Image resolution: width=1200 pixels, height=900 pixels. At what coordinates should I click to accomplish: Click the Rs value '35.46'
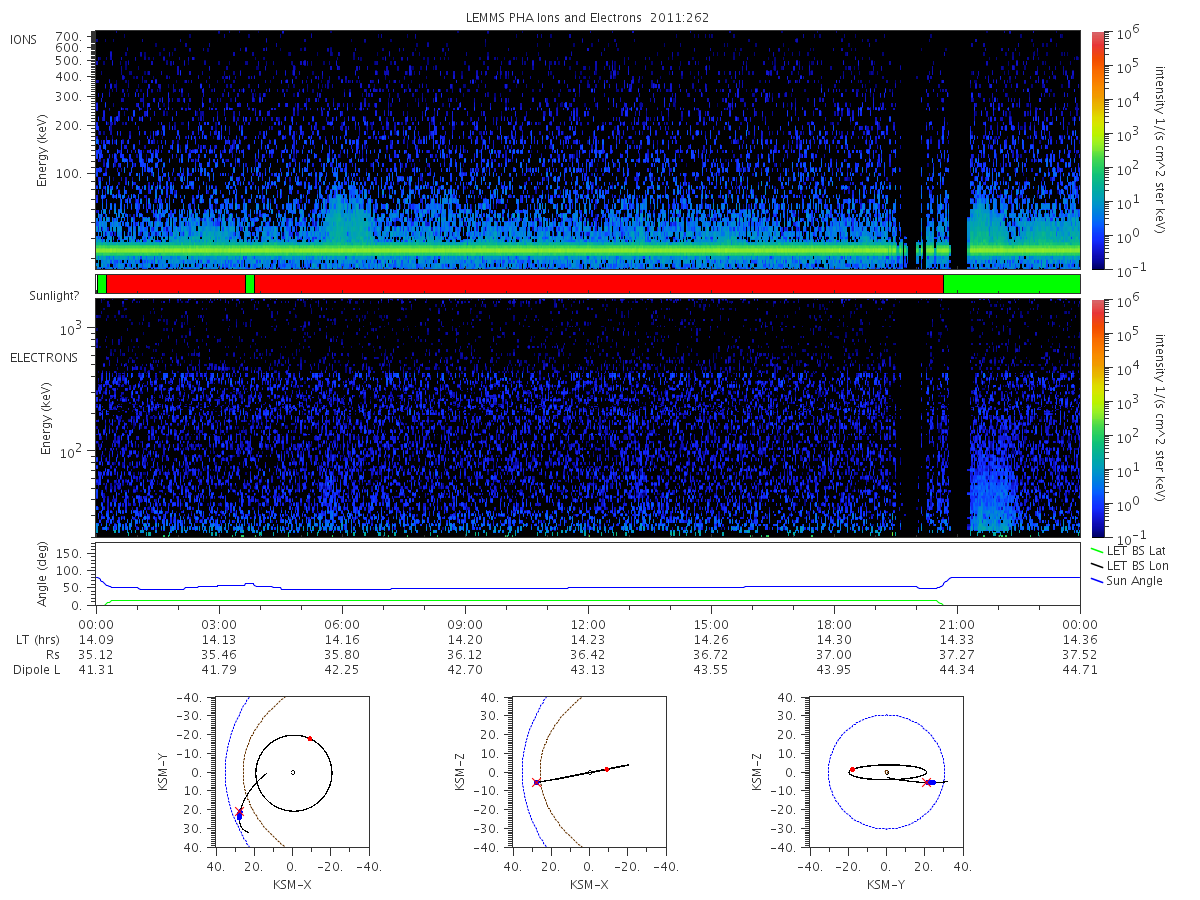point(218,655)
